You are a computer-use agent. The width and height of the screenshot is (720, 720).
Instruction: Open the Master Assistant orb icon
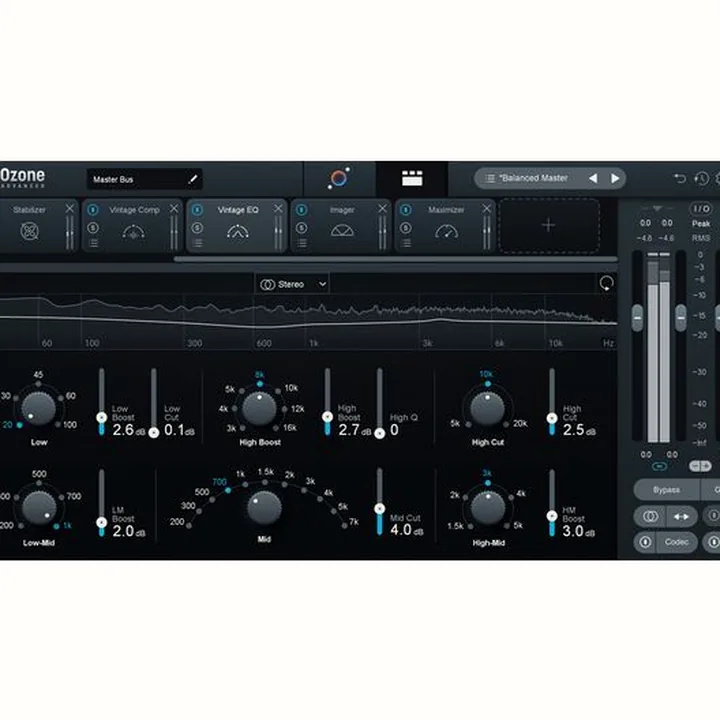click(x=339, y=179)
